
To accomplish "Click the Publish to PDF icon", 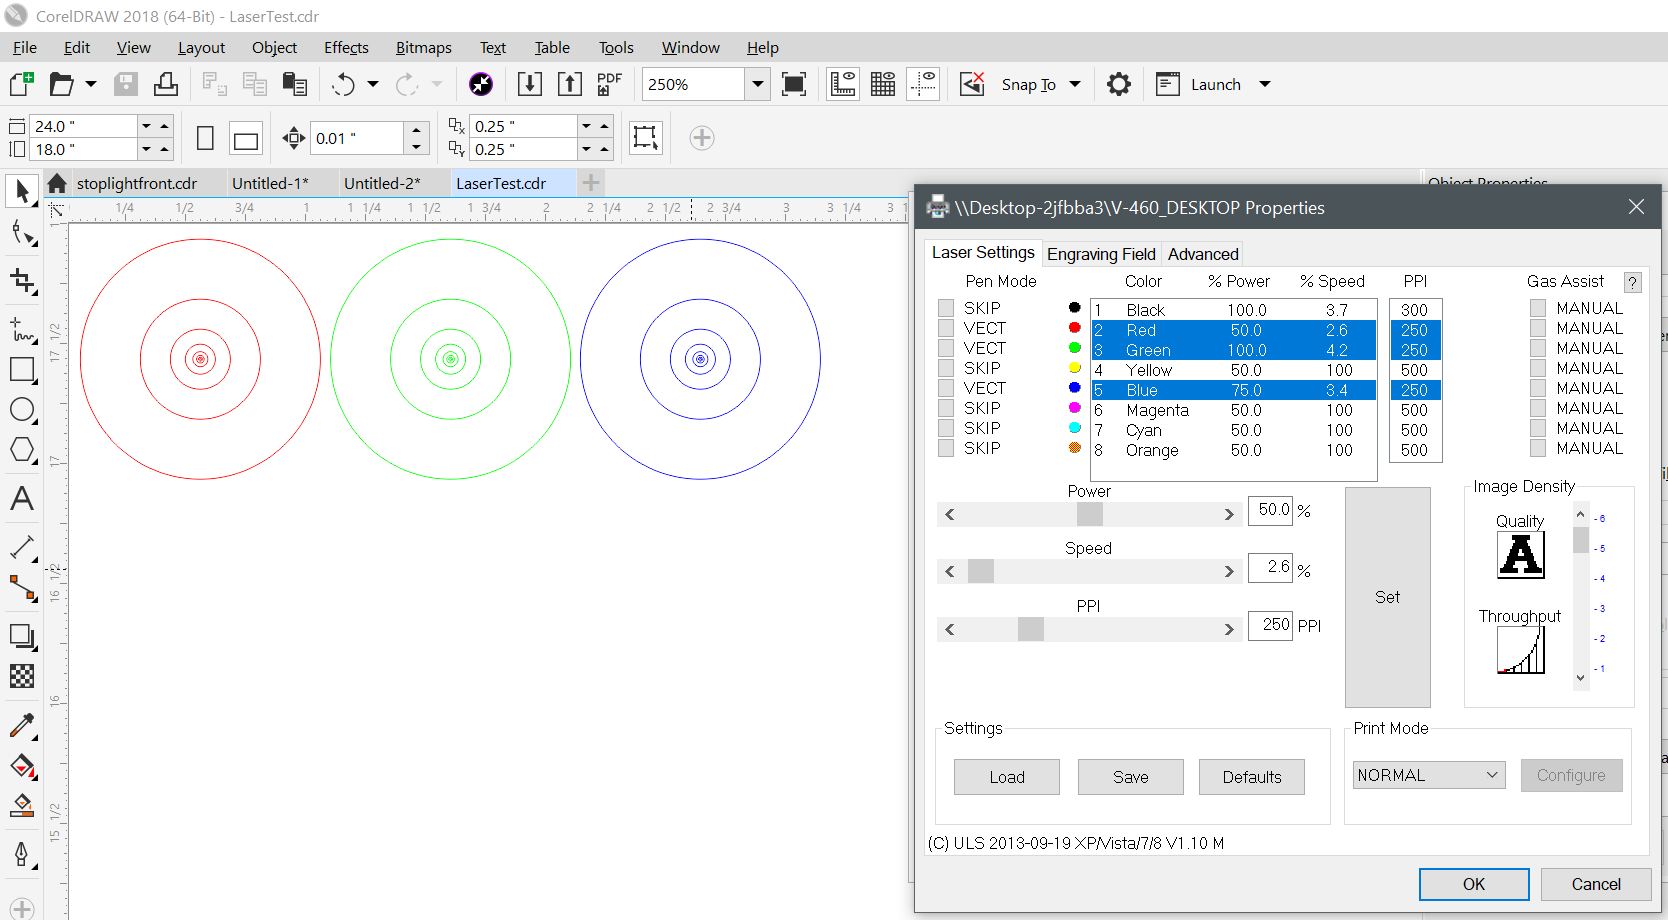I will [609, 84].
